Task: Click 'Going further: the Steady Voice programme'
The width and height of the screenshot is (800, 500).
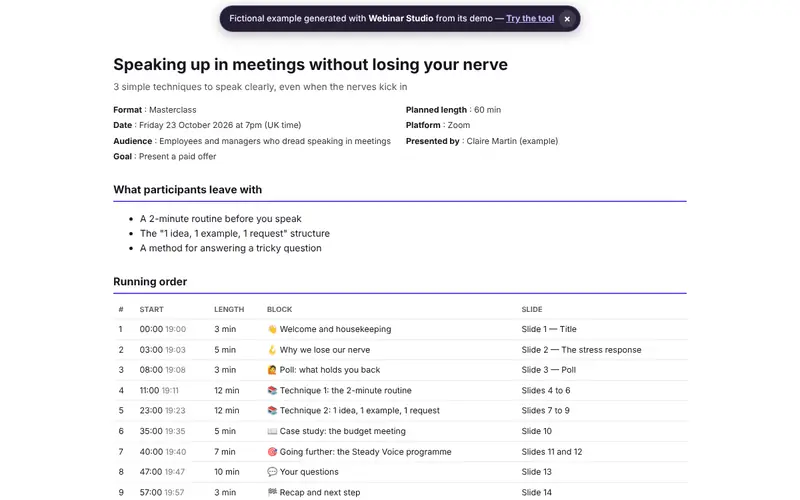Action: point(365,452)
